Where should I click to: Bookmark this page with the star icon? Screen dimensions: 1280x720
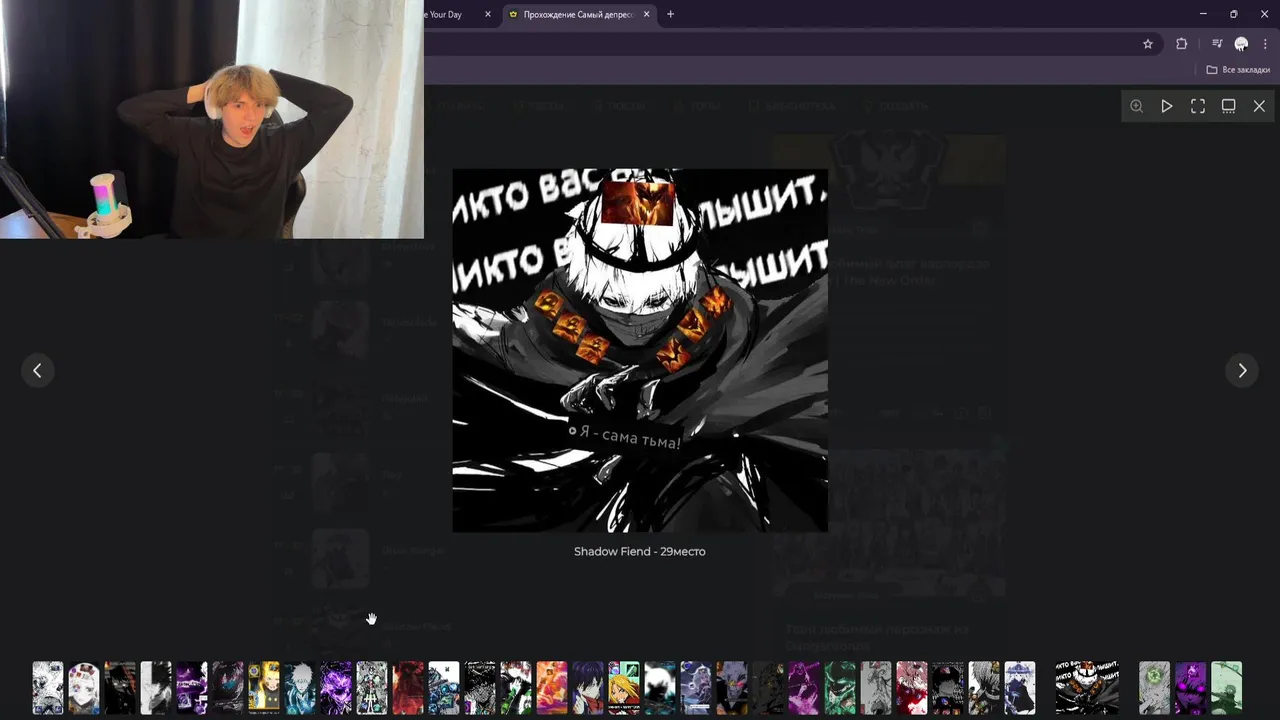(x=1148, y=44)
